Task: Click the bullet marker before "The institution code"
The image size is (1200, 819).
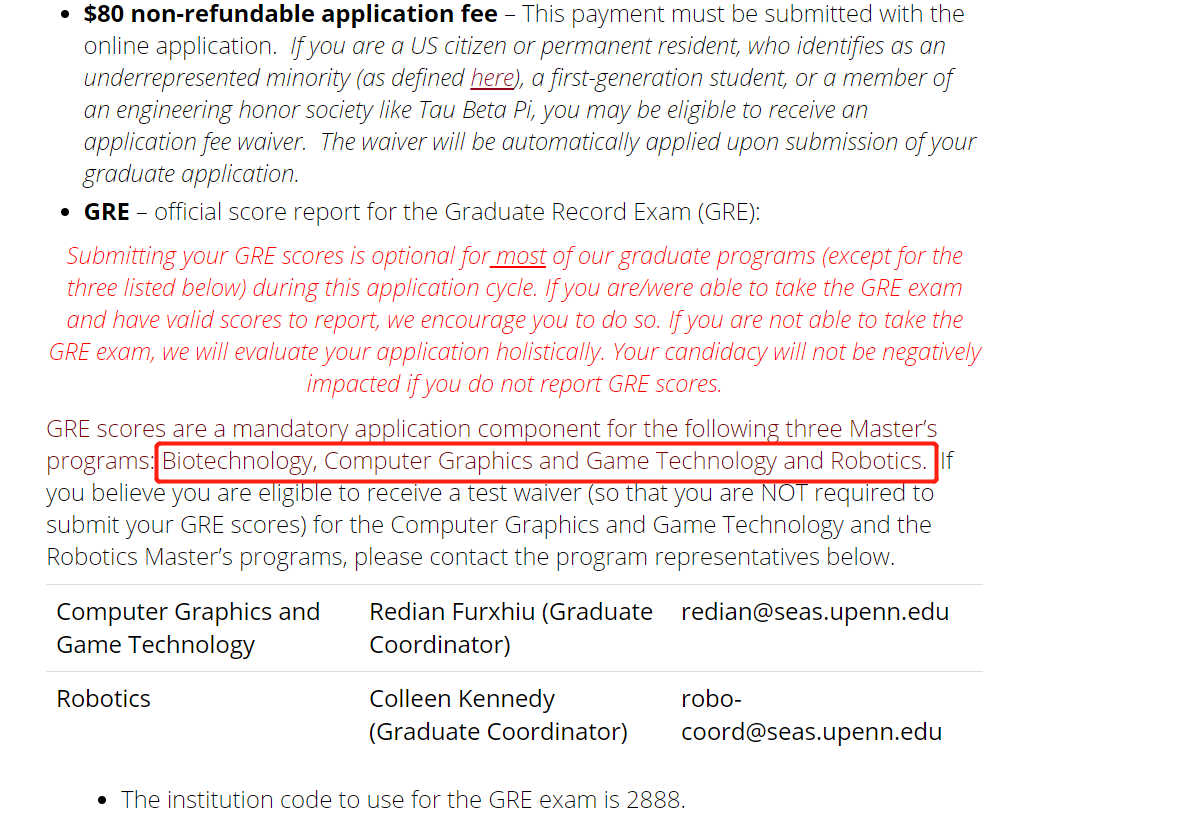Action: click(x=102, y=801)
